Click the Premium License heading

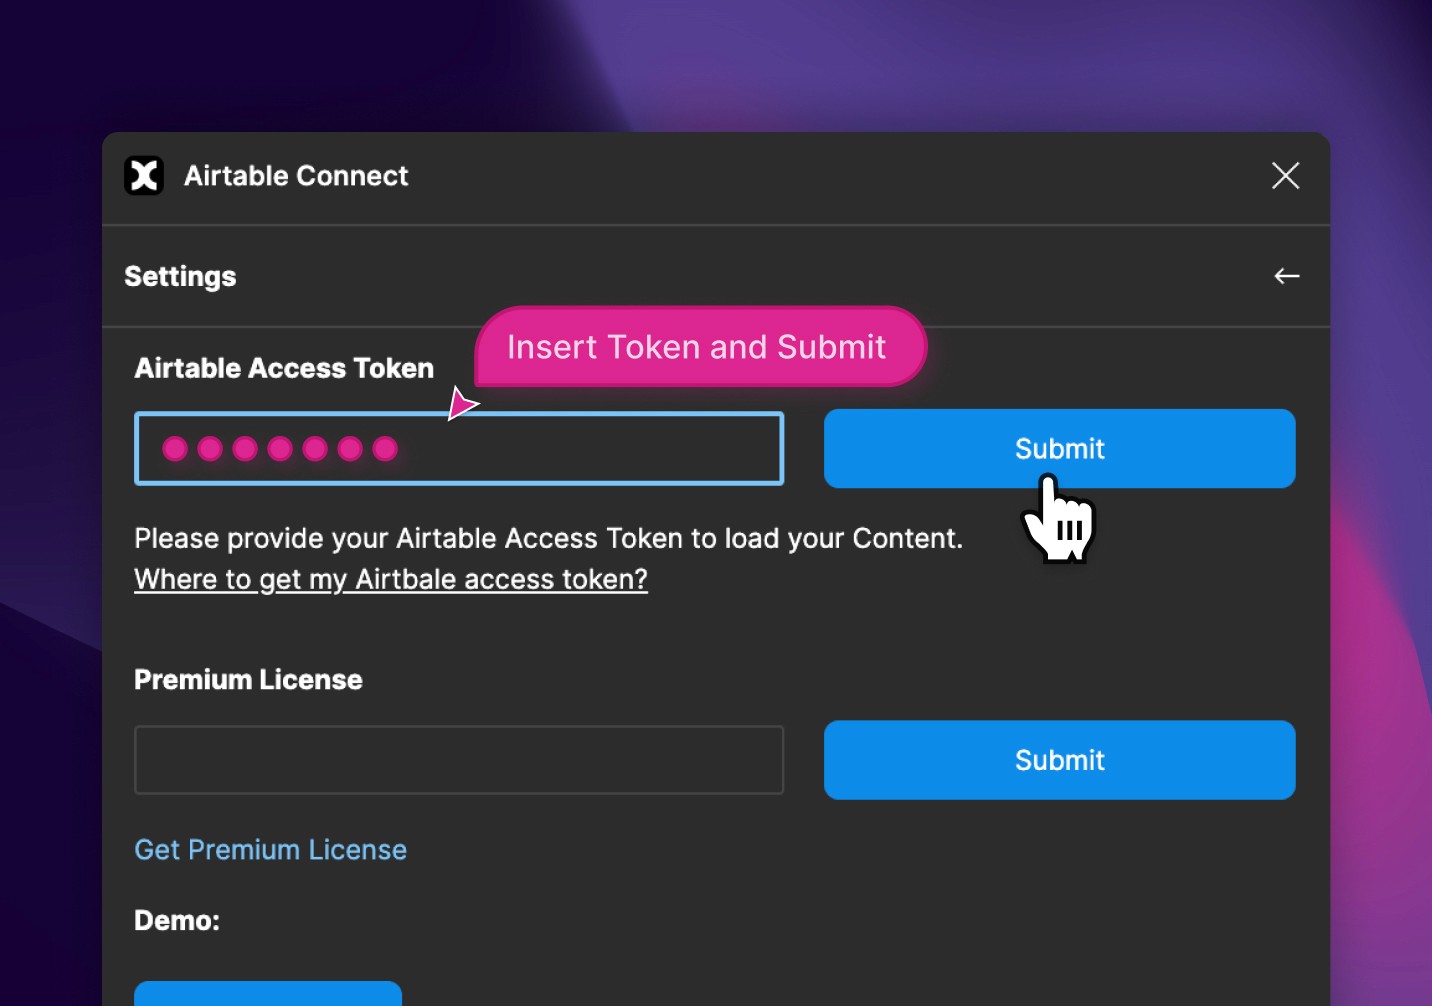click(248, 680)
